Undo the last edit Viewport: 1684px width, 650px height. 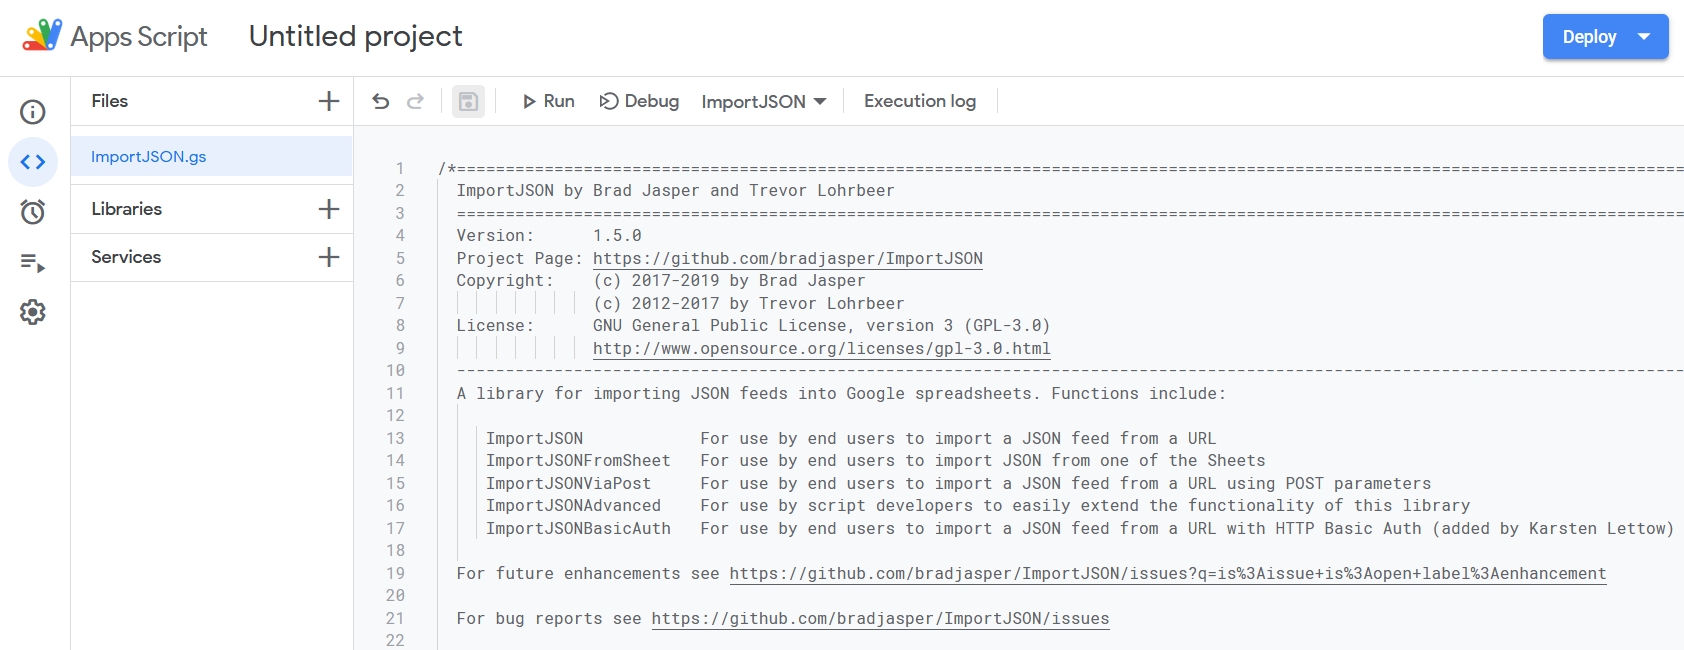click(x=381, y=101)
